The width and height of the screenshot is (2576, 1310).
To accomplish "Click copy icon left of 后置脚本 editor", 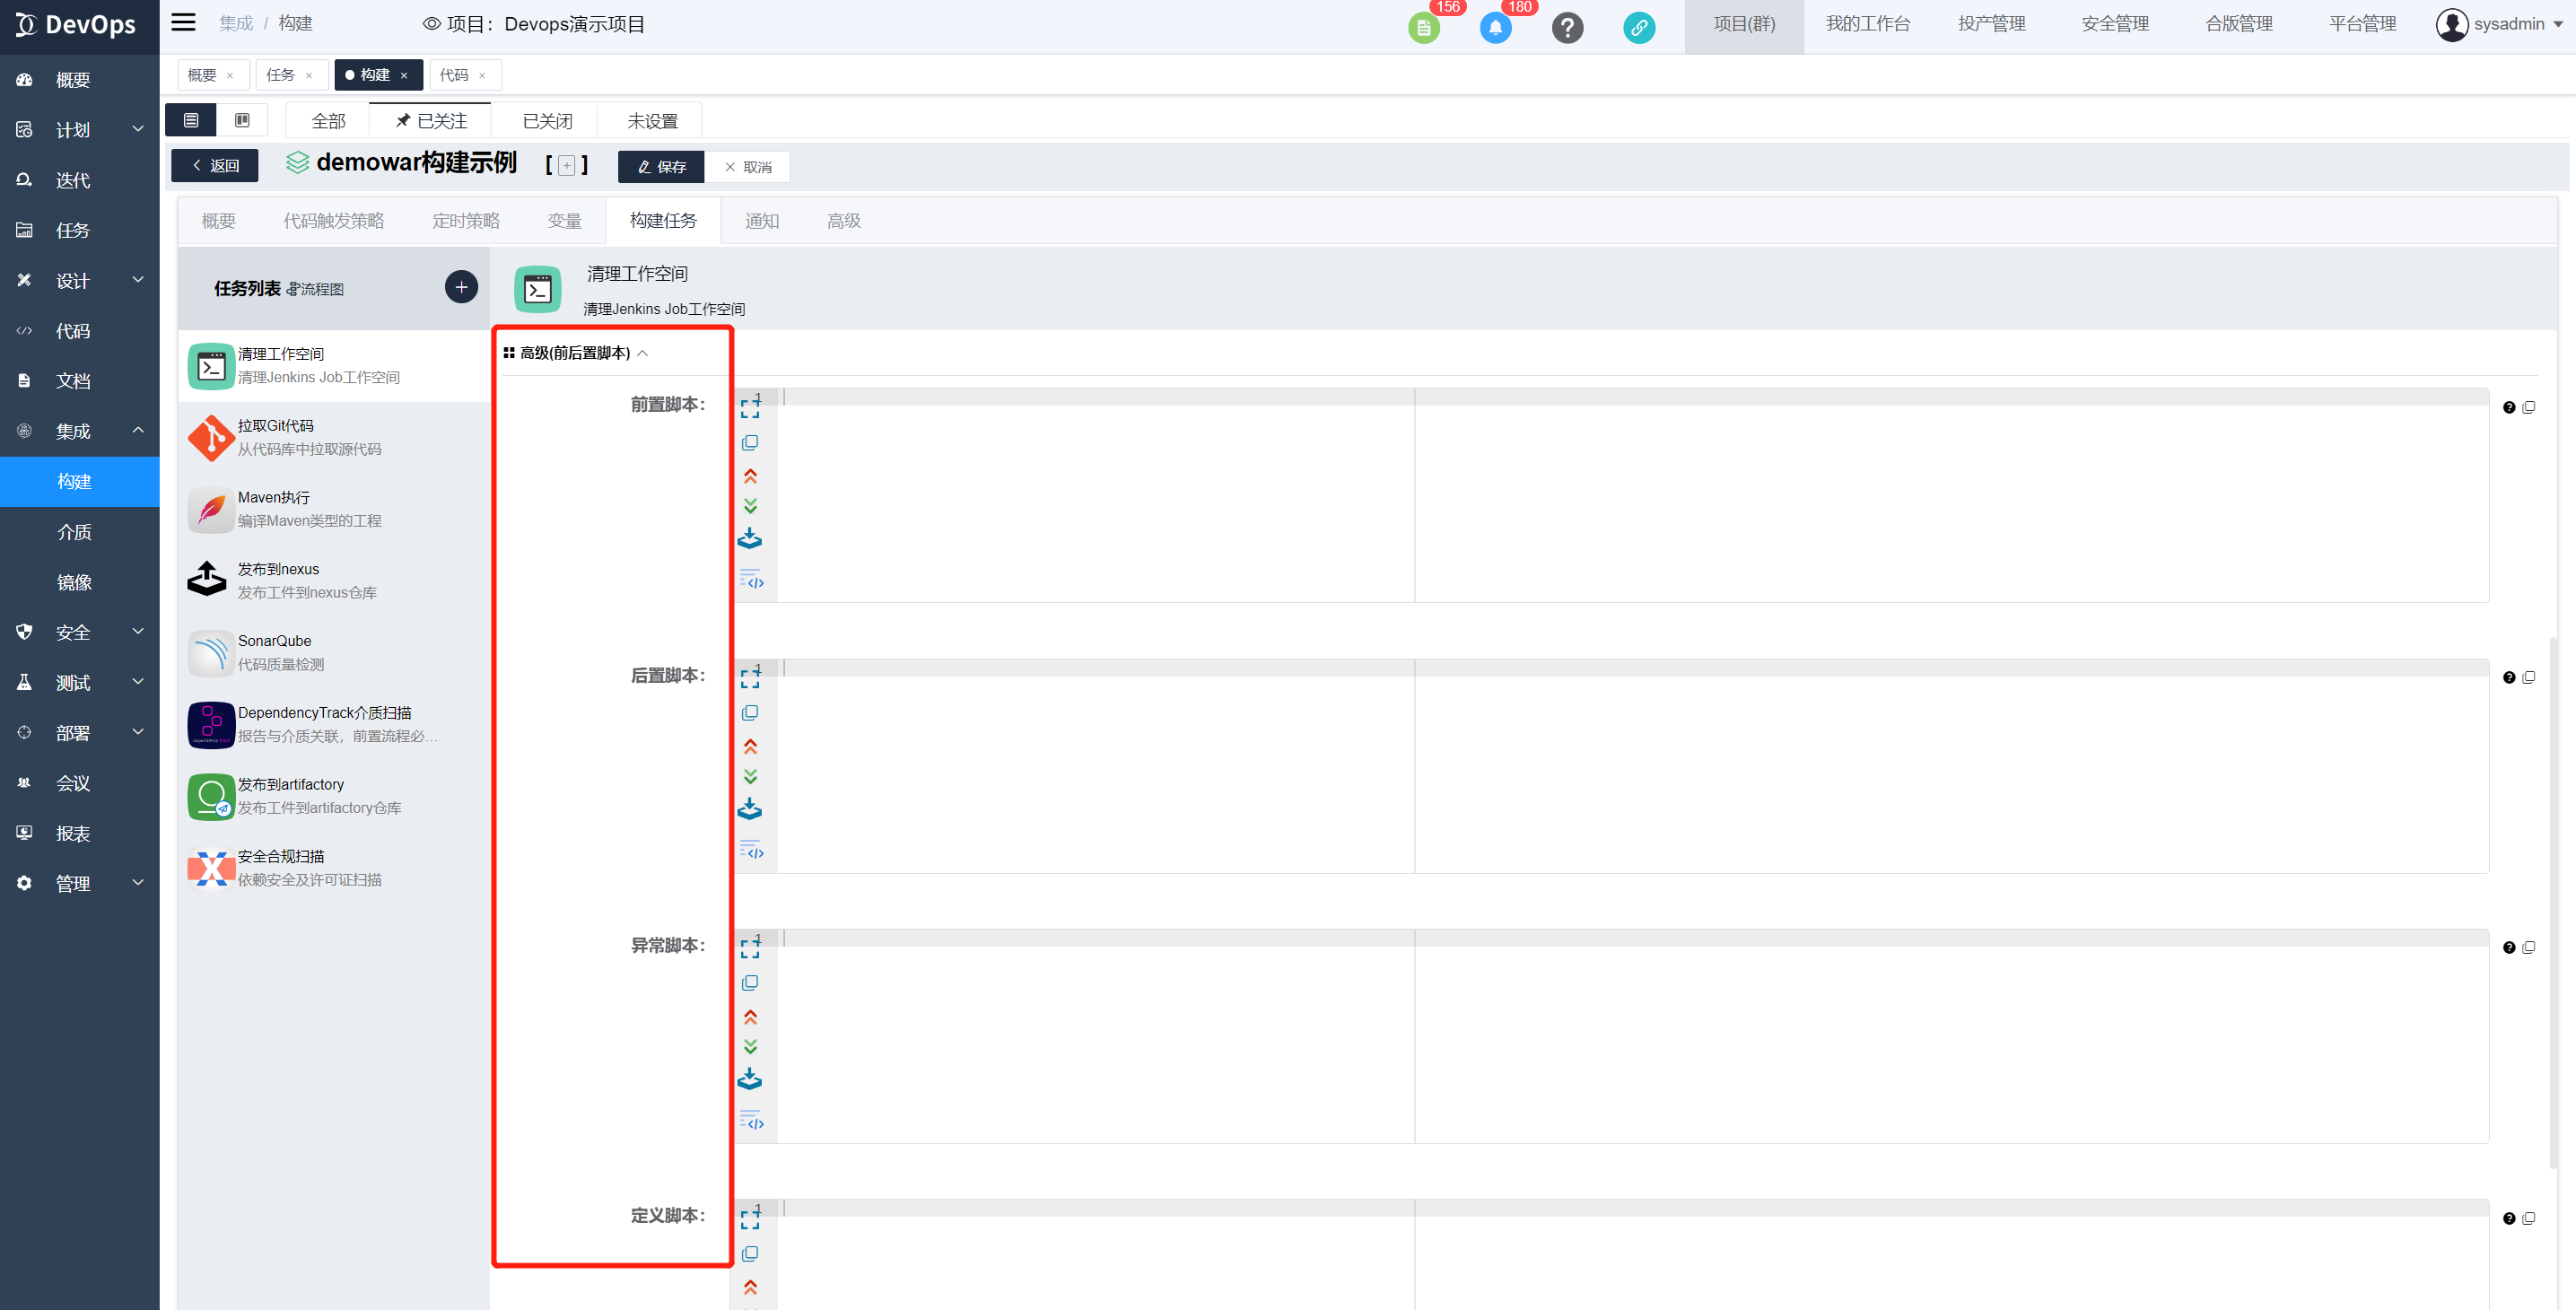I will pos(750,713).
